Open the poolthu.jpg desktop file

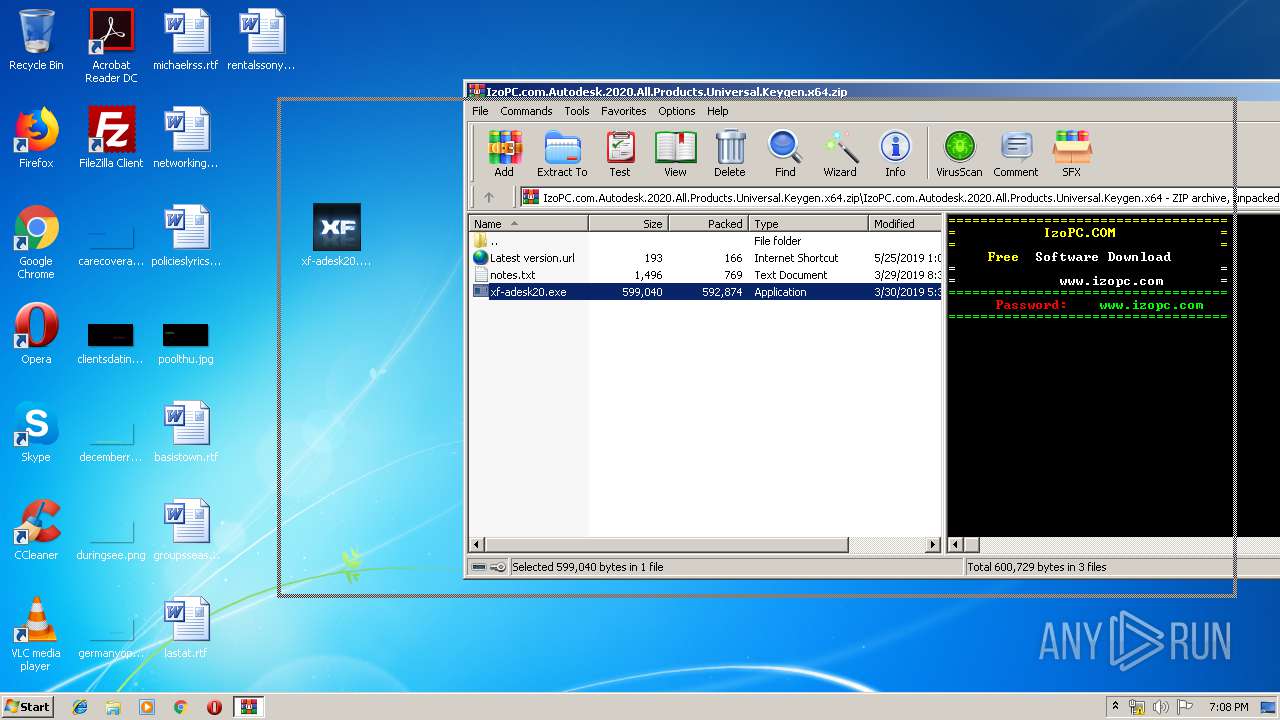(x=186, y=344)
